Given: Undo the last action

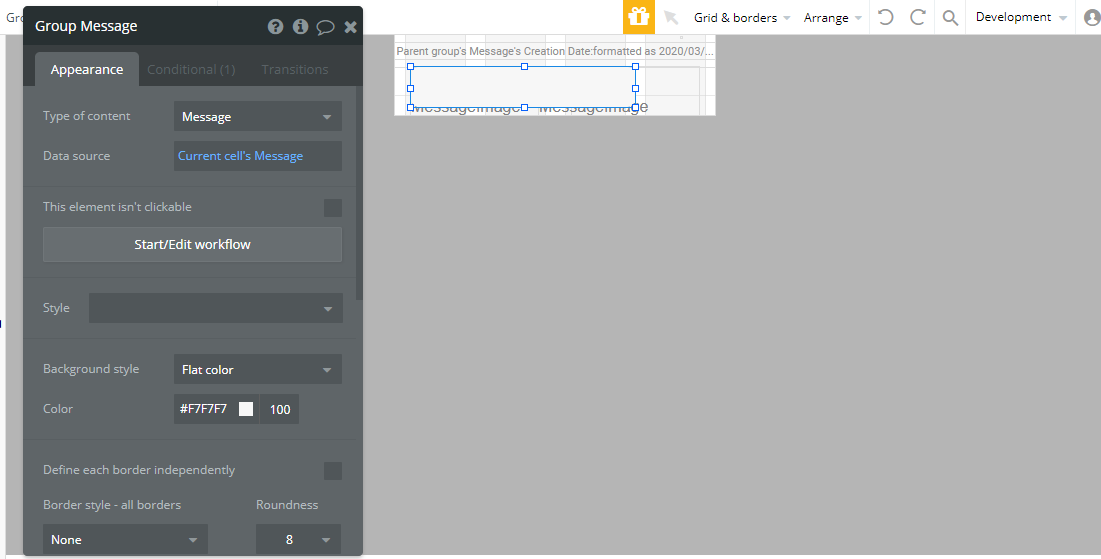Looking at the screenshot, I should [x=885, y=17].
